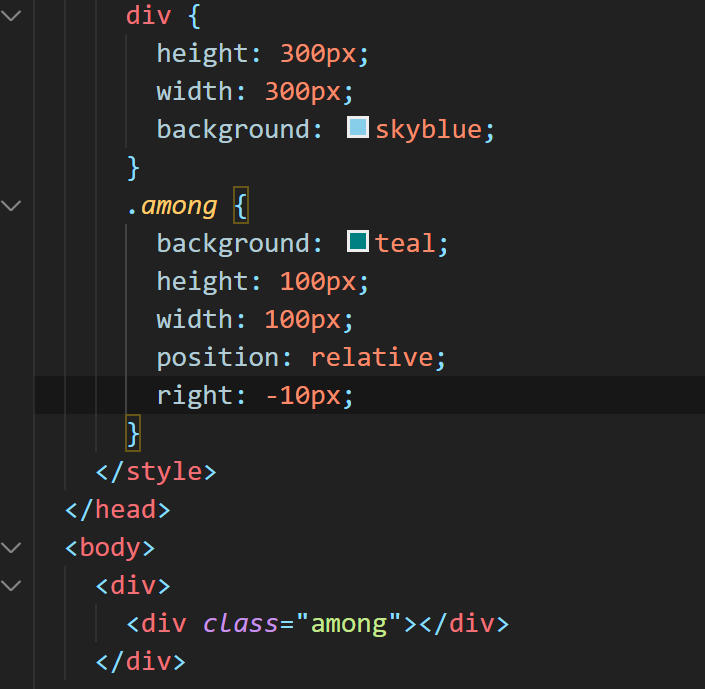705x689 pixels.
Task: Collapse the .among rule fold chevron
Action: pyautogui.click(x=11, y=206)
